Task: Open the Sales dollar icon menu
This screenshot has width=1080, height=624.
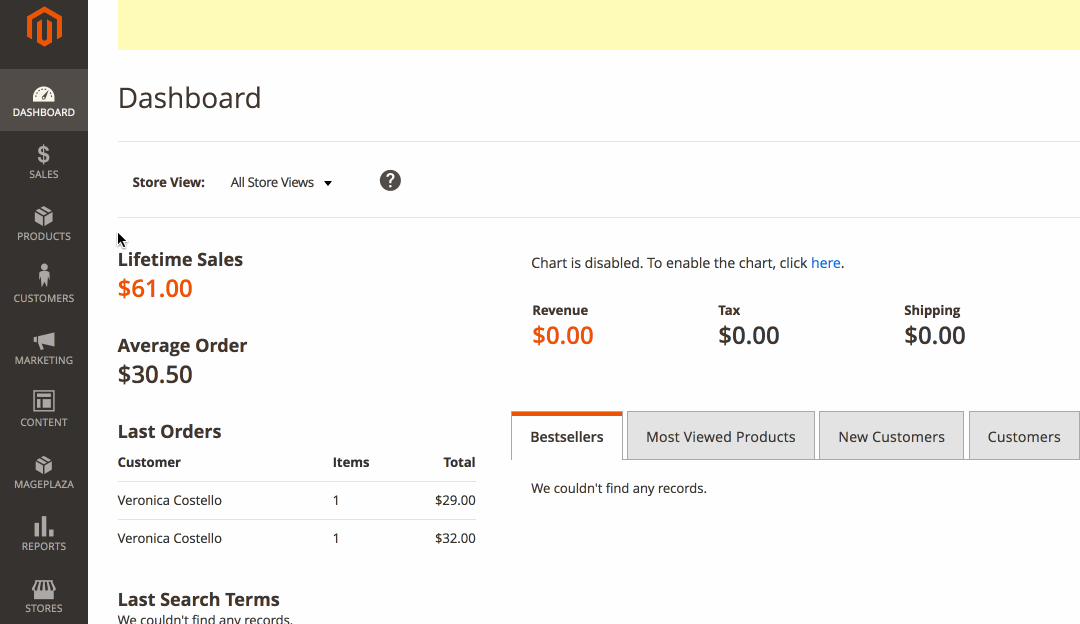Action: click(x=44, y=155)
